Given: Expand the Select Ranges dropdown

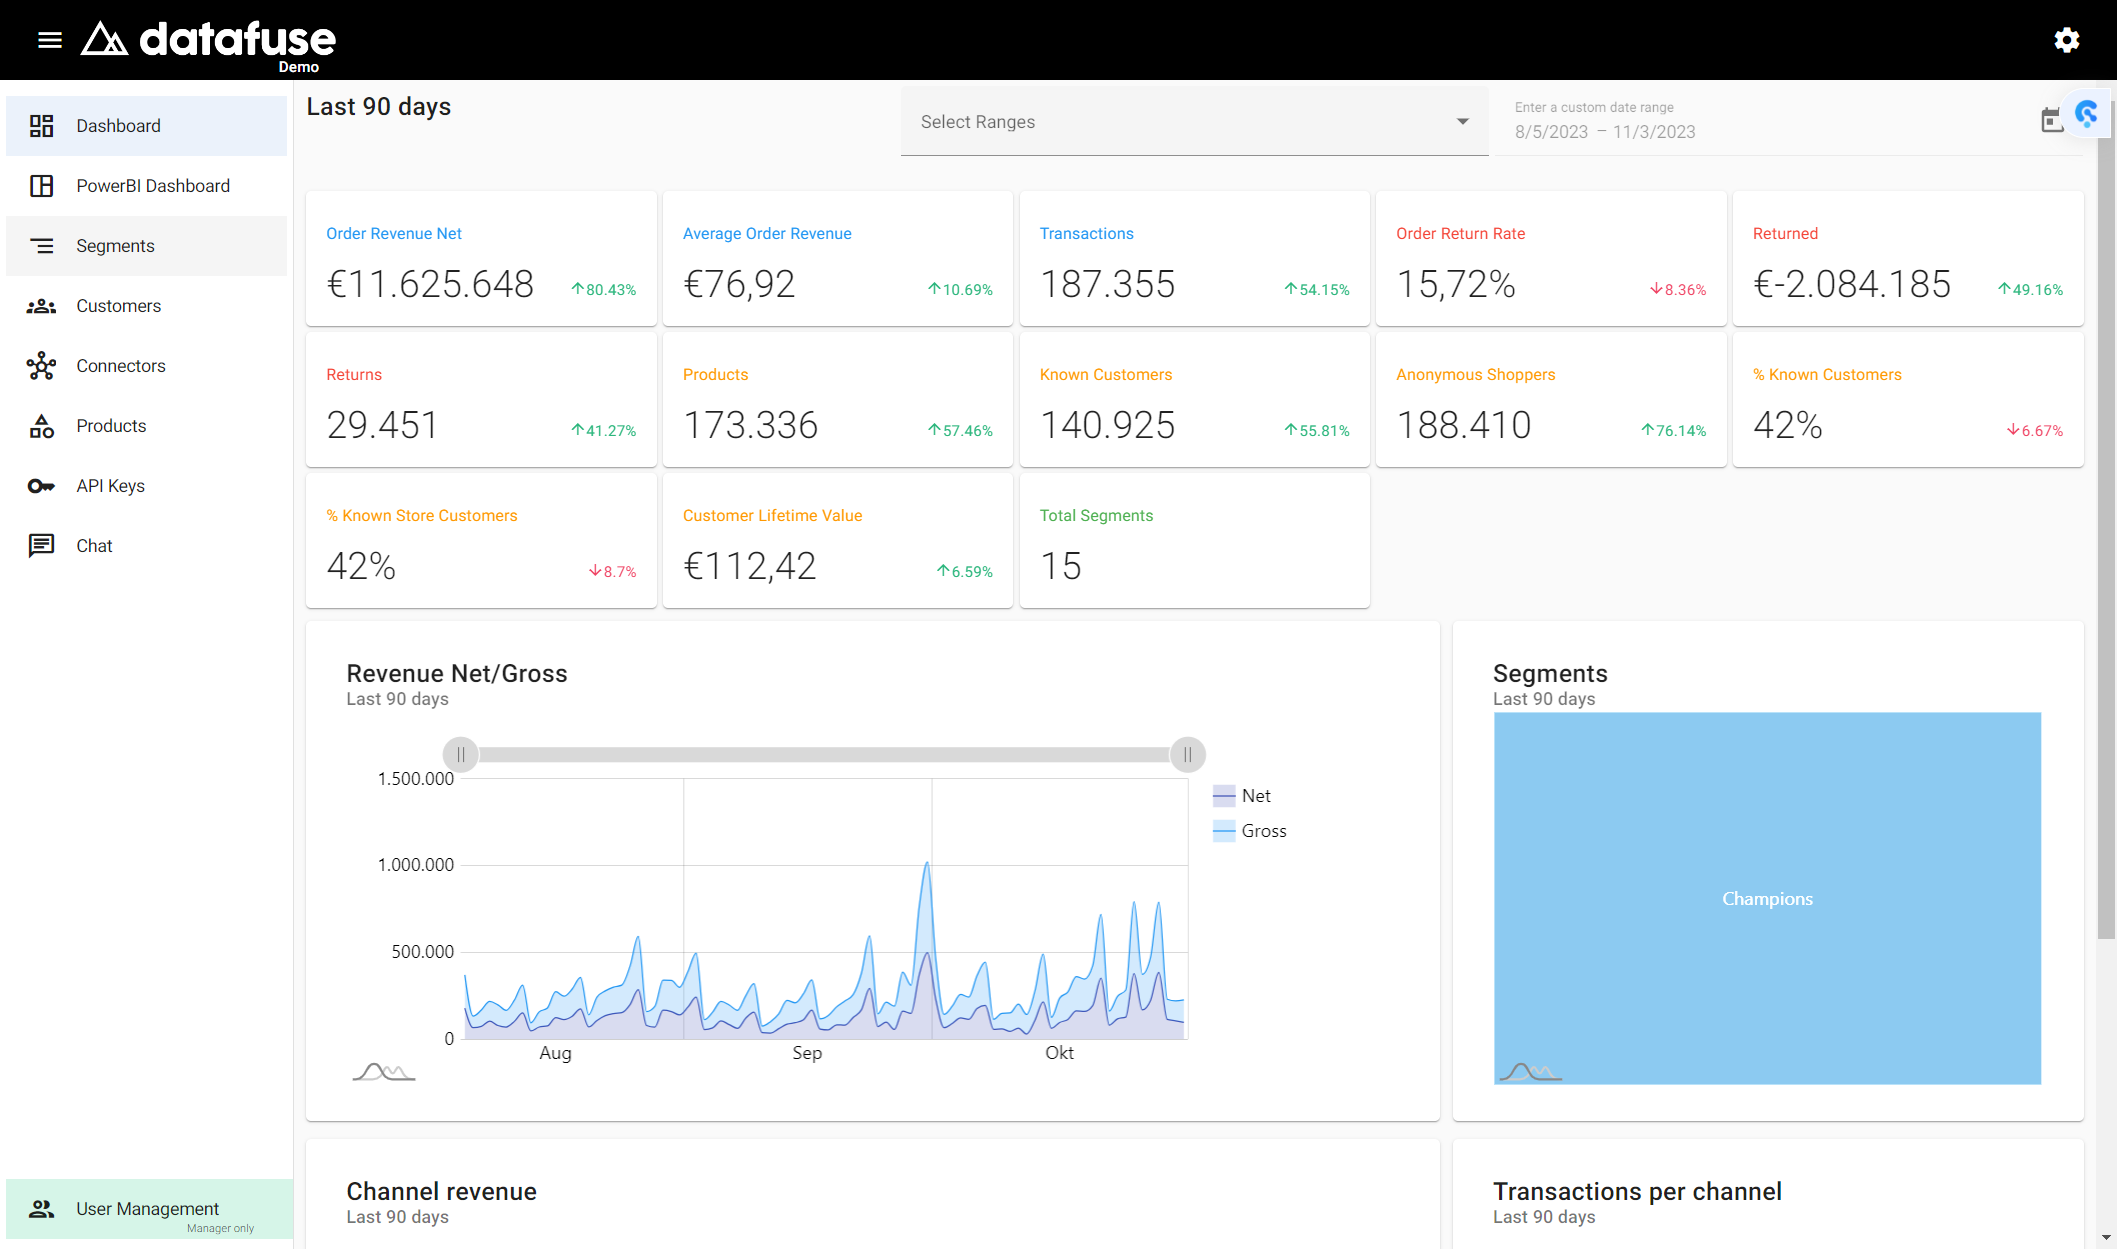Looking at the screenshot, I should point(1195,122).
